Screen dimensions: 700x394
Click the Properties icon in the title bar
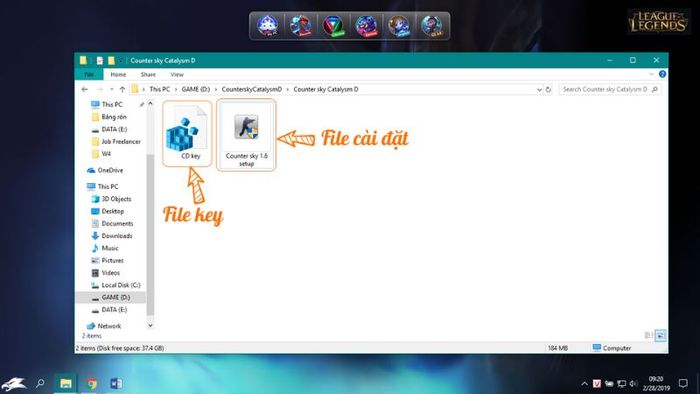100,60
